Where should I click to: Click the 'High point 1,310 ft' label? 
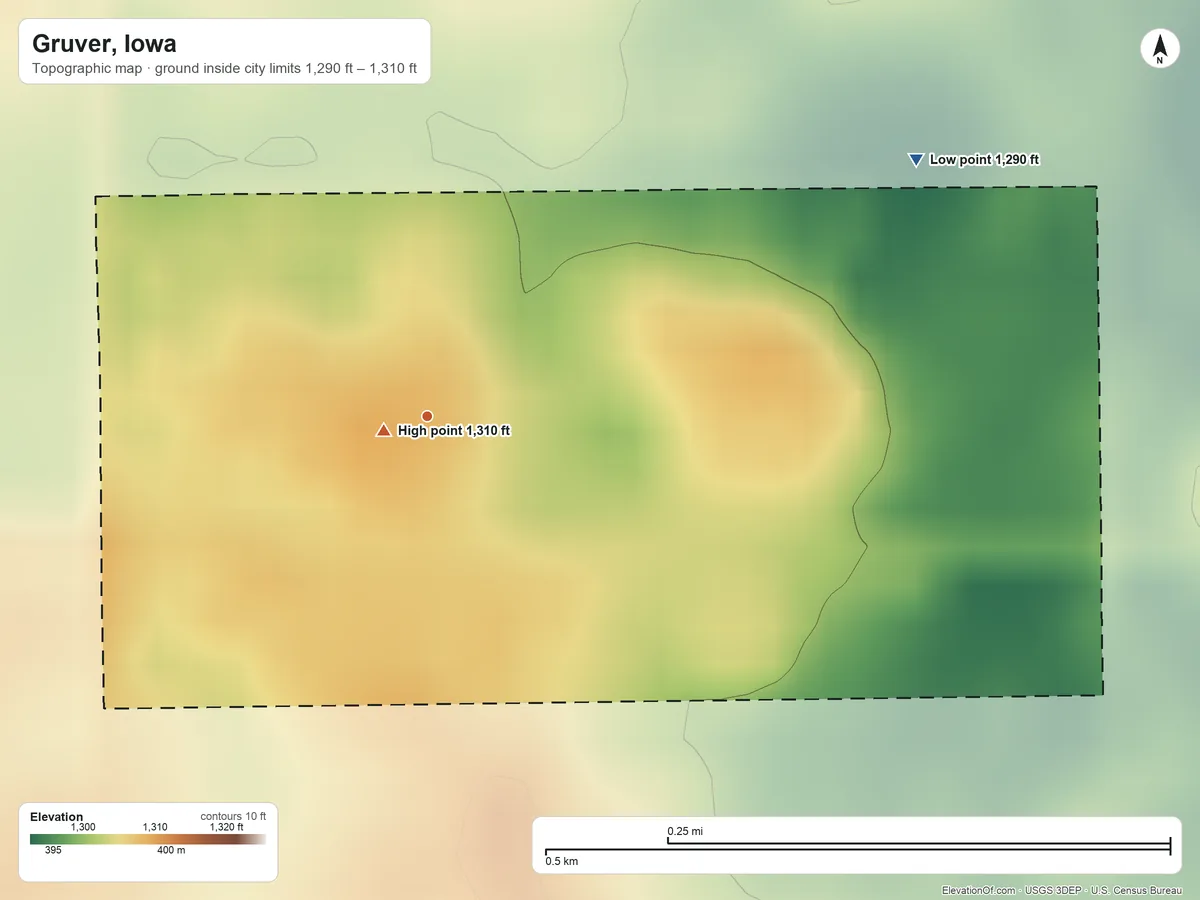point(454,431)
